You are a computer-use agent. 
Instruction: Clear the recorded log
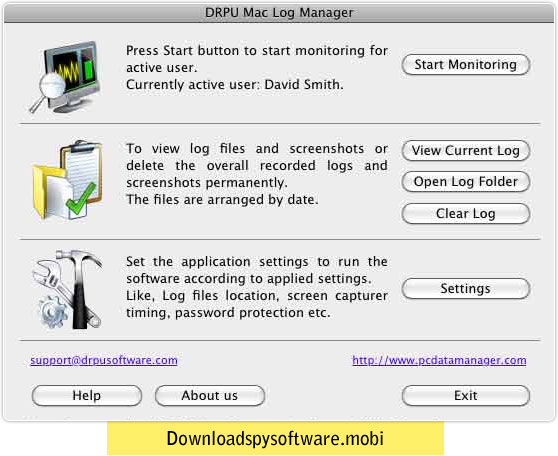[x=466, y=214]
